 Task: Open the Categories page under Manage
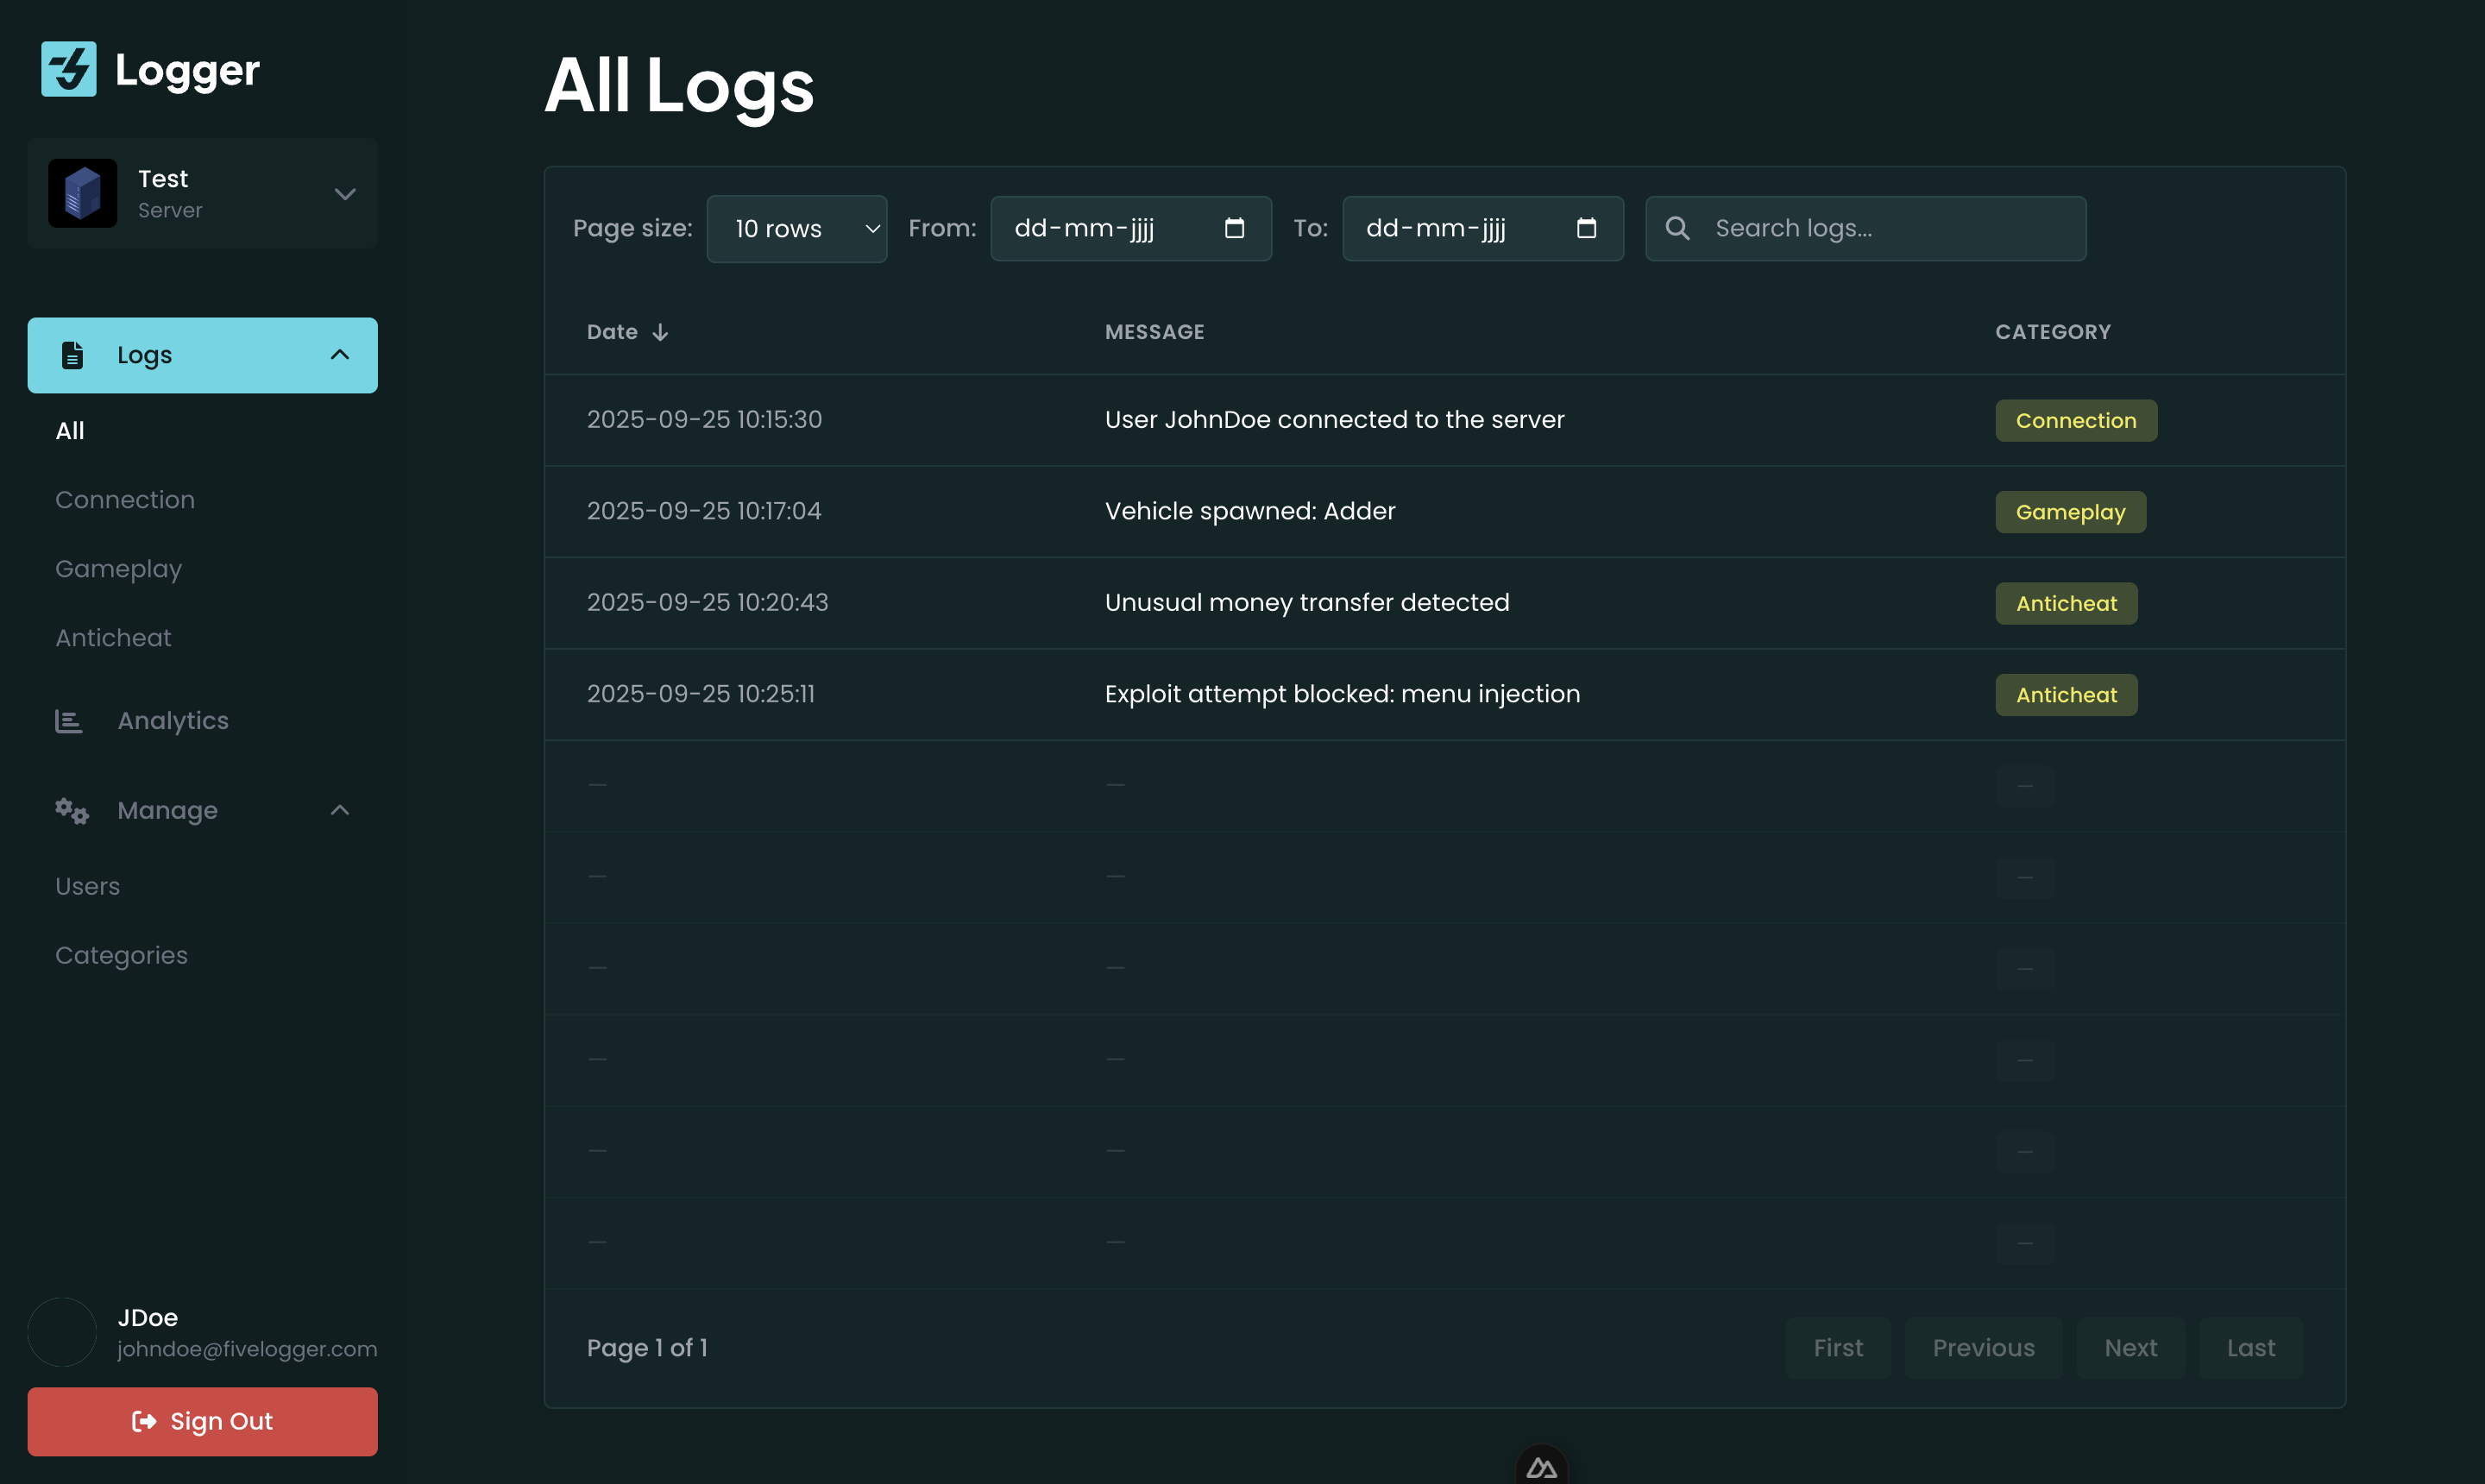121,955
